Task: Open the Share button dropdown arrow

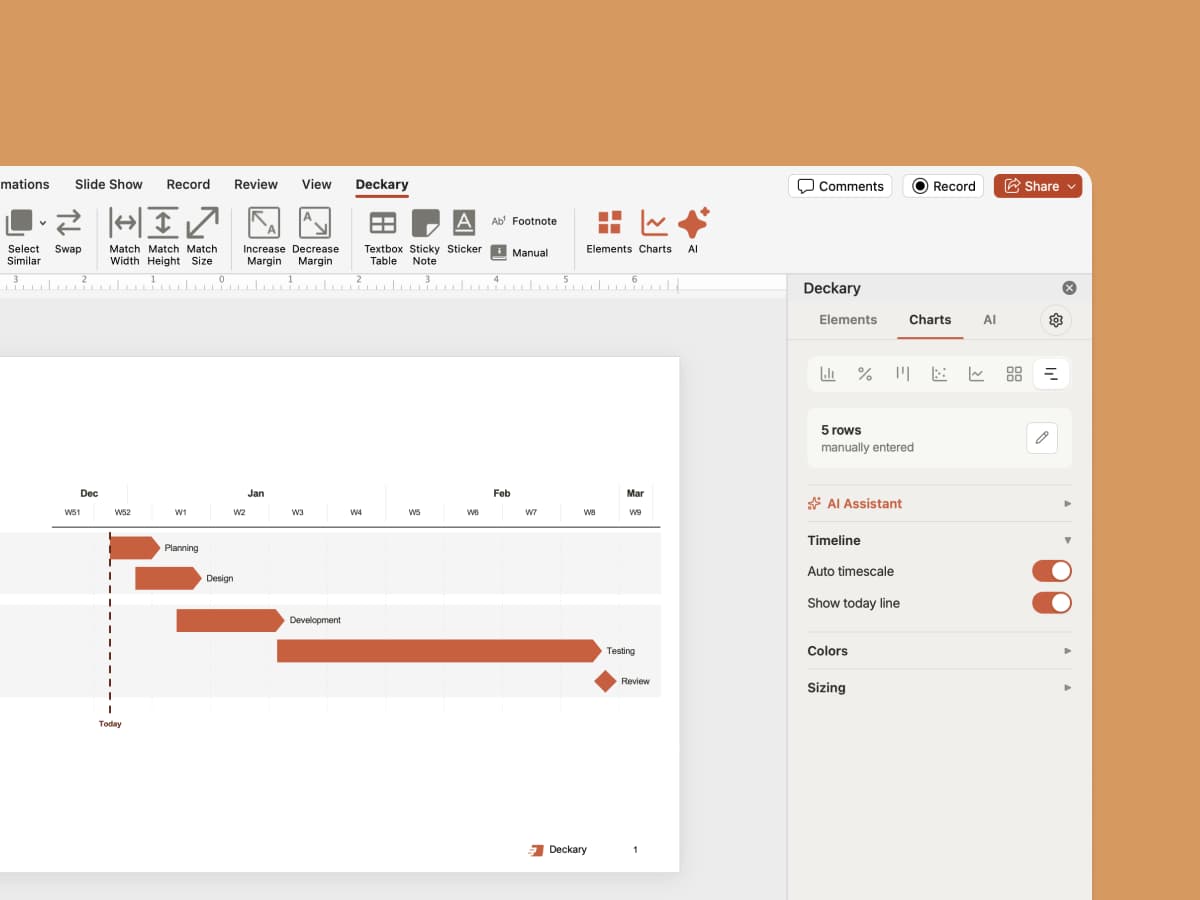Action: click(x=1072, y=186)
